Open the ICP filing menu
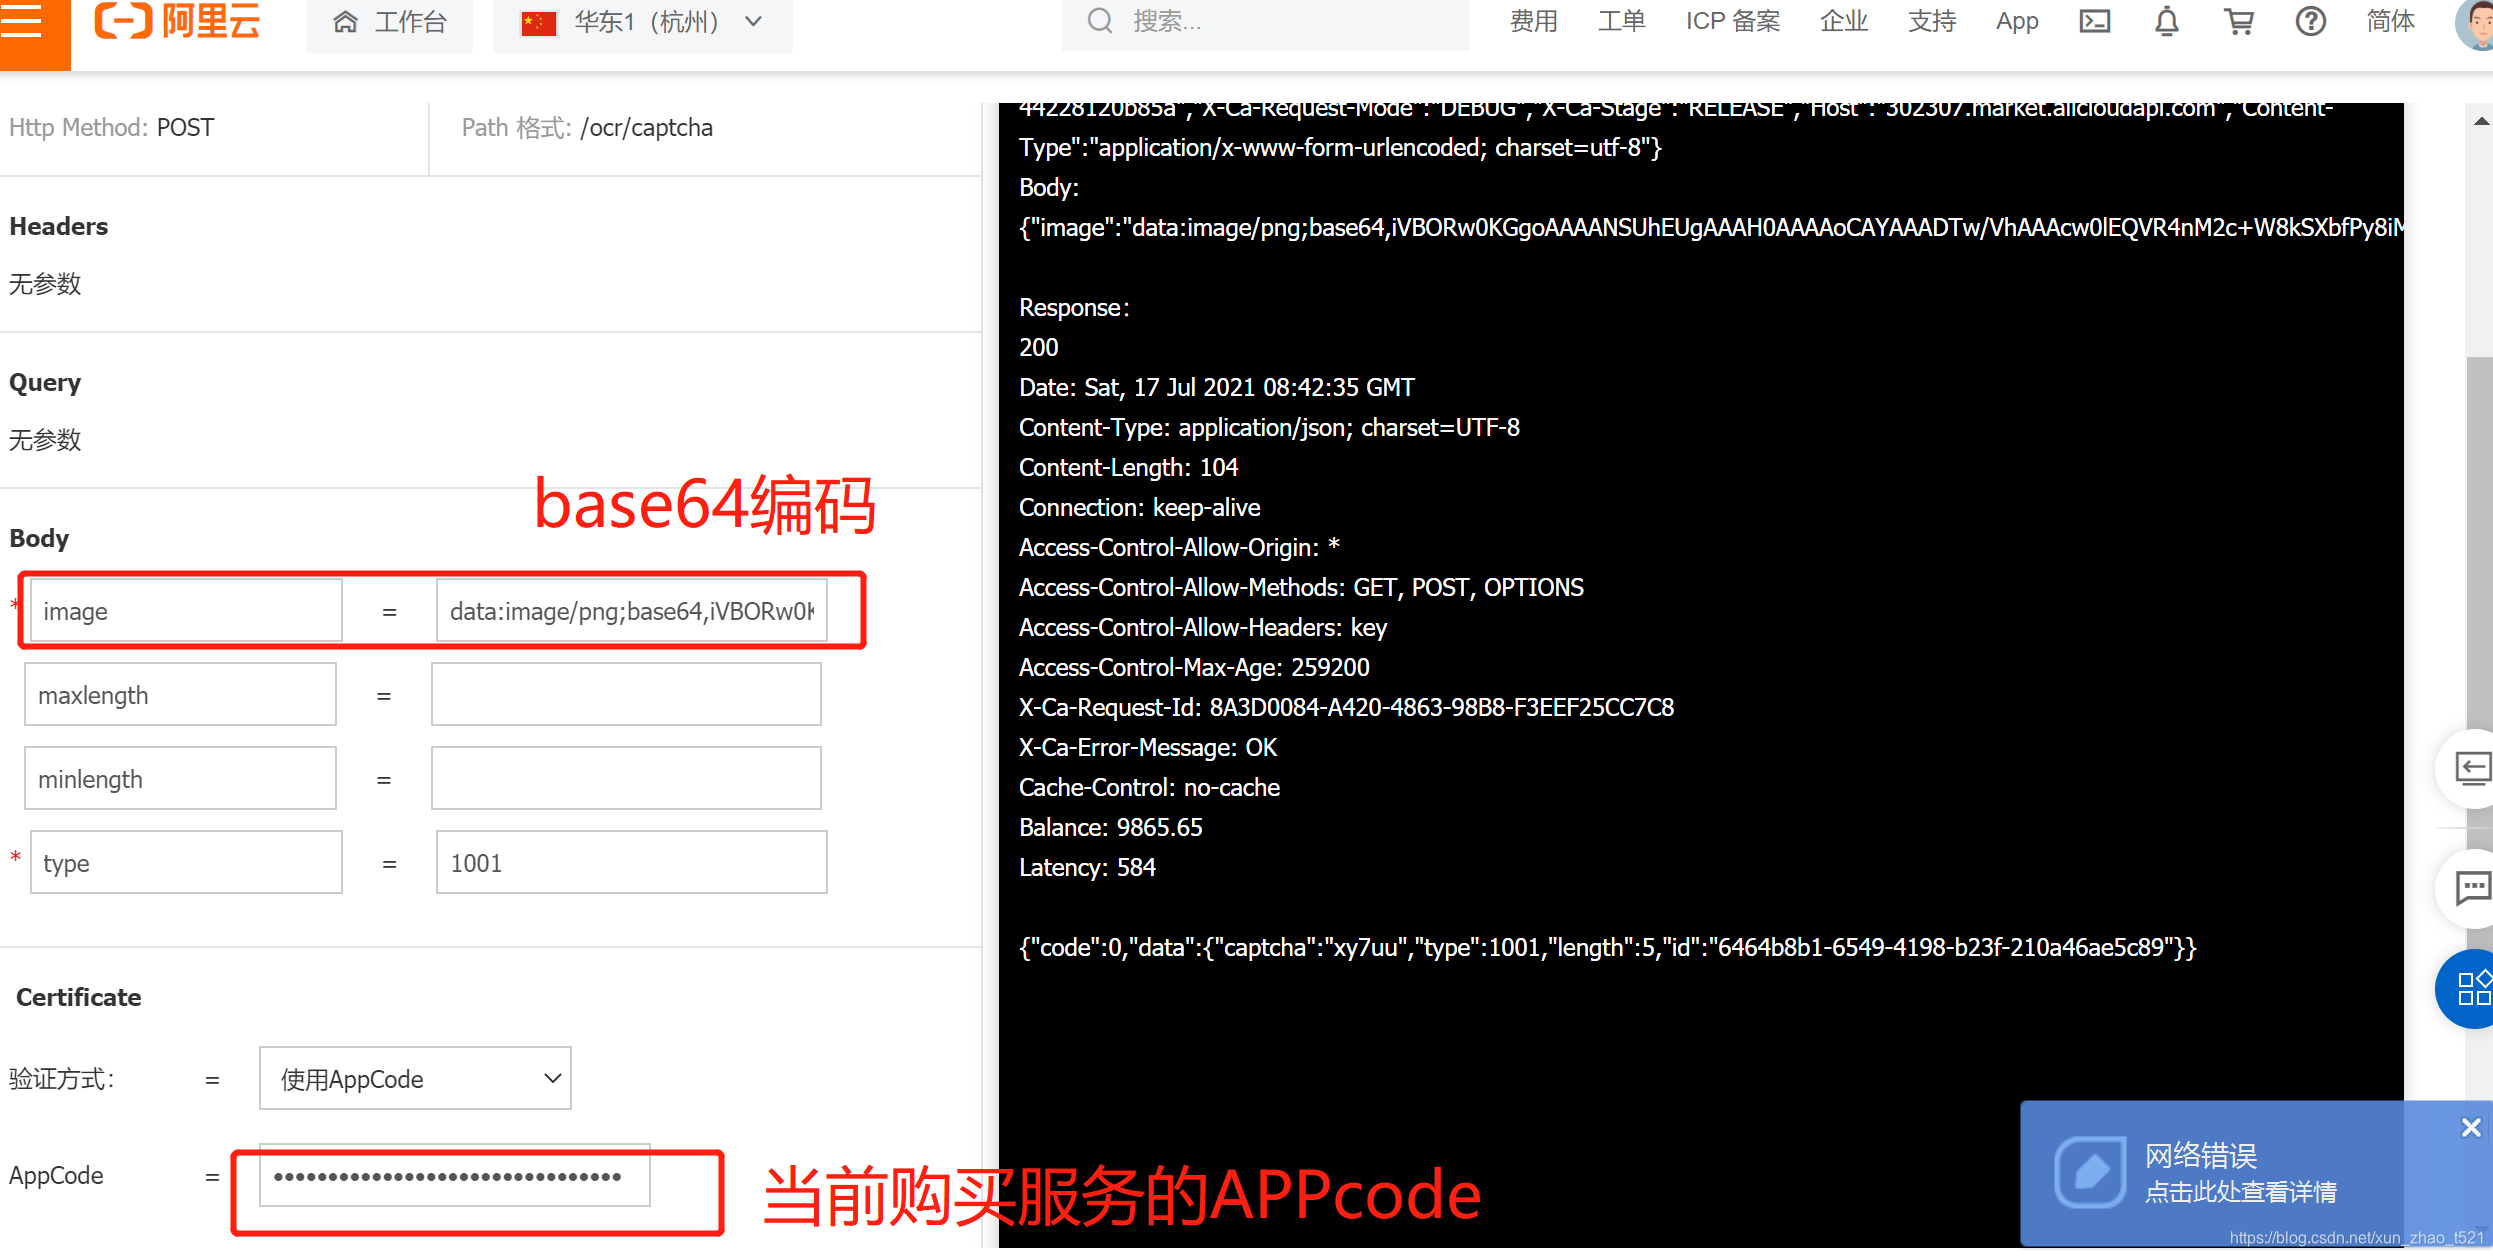 [1732, 22]
